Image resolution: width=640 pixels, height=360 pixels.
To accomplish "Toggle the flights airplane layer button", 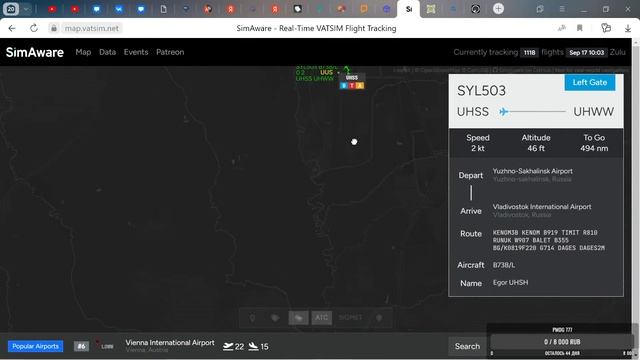I will [298, 318].
